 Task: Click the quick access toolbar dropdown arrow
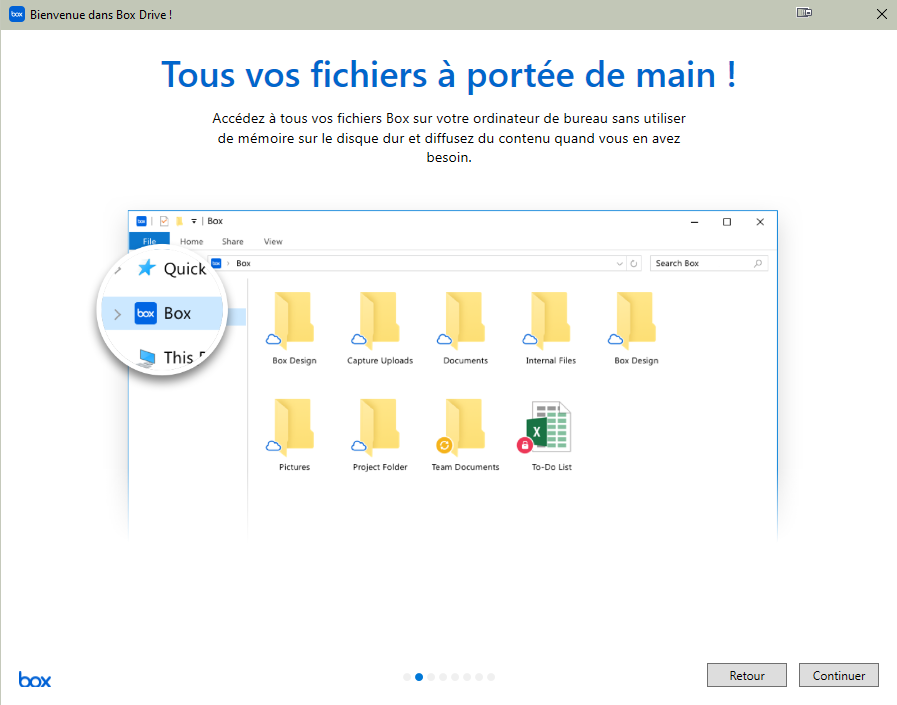click(194, 221)
